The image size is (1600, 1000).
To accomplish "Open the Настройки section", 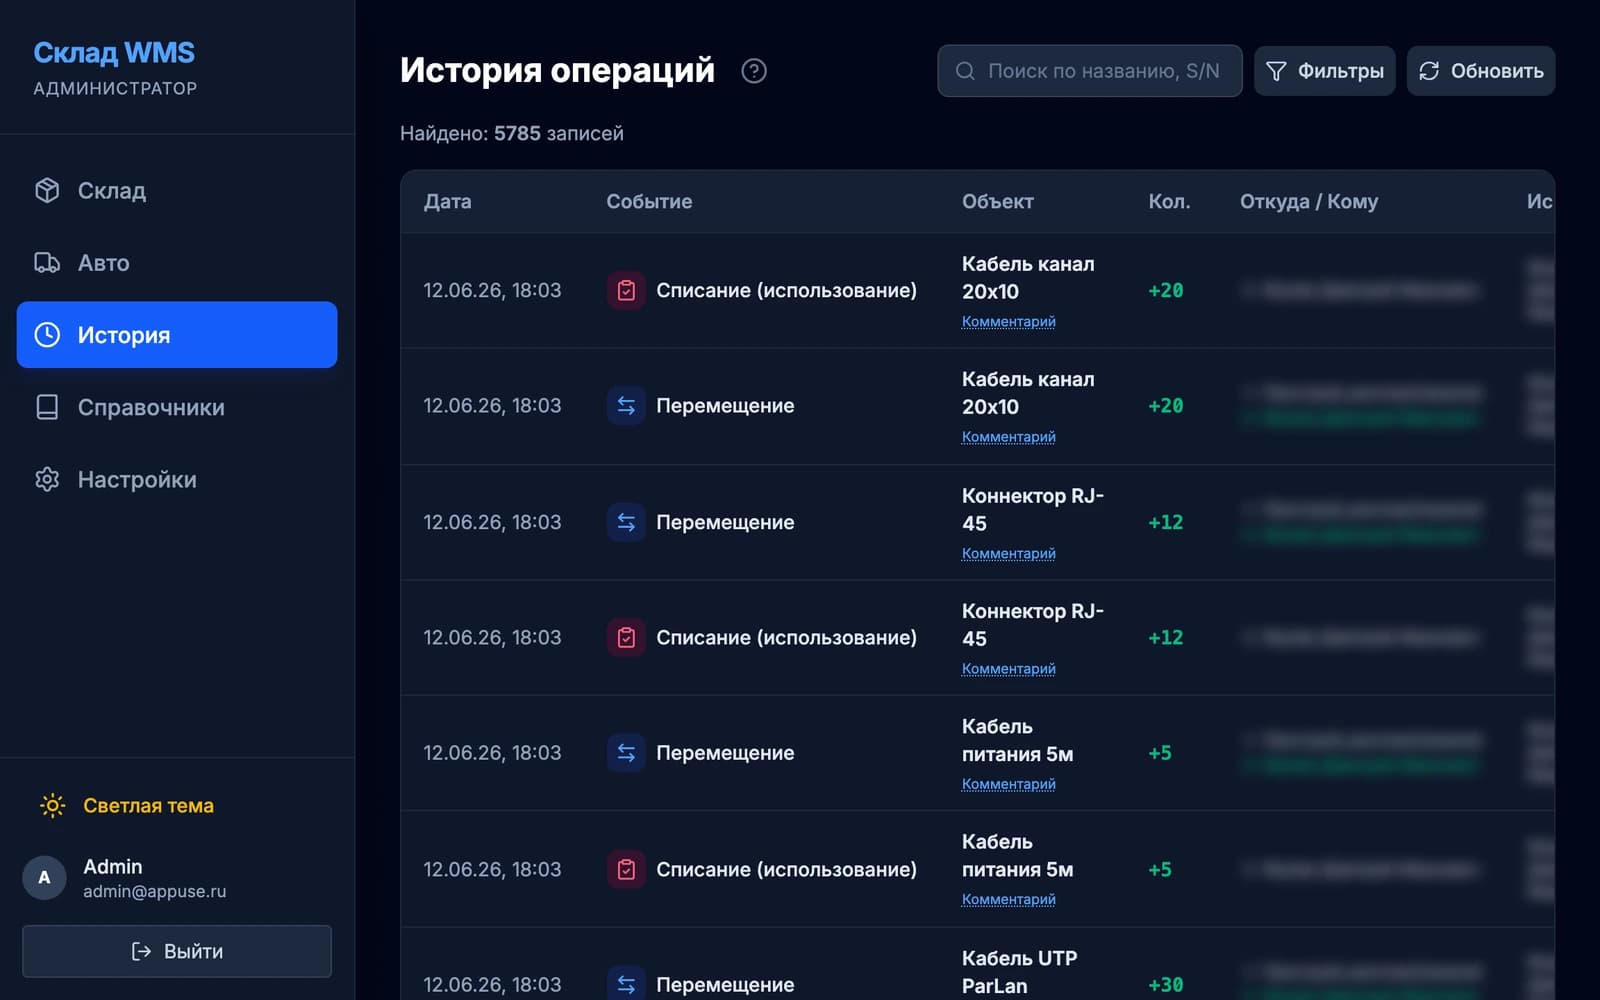I will pyautogui.click(x=177, y=479).
